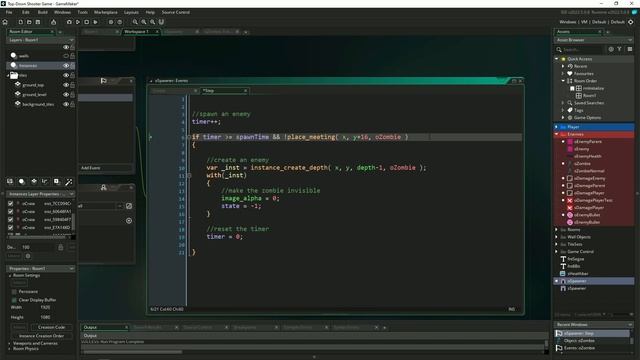This screenshot has height=360, width=640.
Task: Collapse the Room Order node
Action: (x=563, y=81)
